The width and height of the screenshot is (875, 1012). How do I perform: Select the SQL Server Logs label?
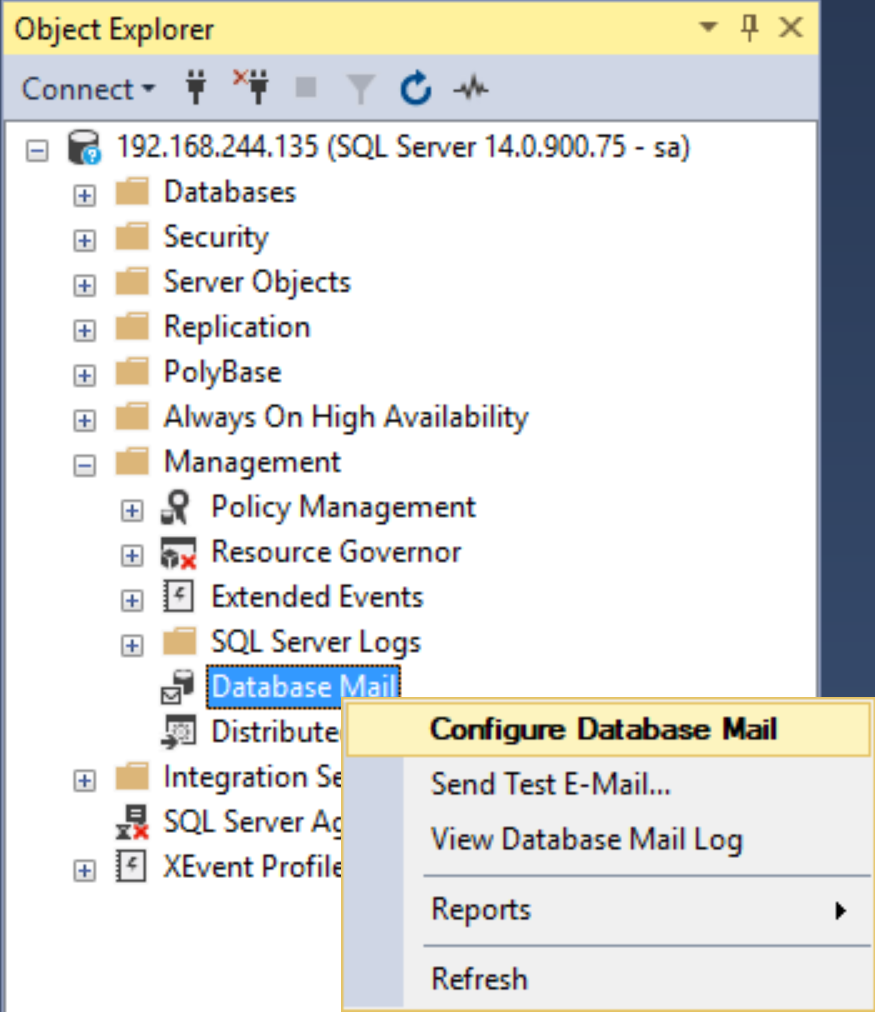coord(316,643)
